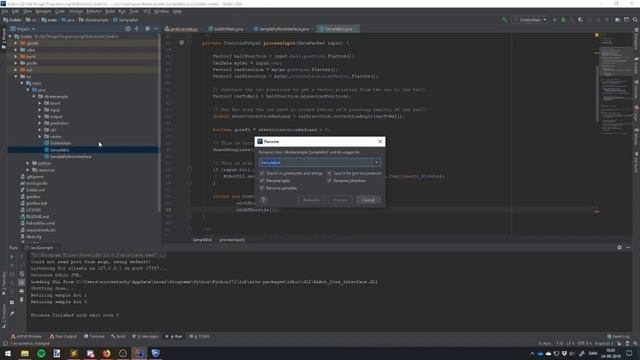
Task: Open File Explorer from taskbar
Action: pos(25,353)
